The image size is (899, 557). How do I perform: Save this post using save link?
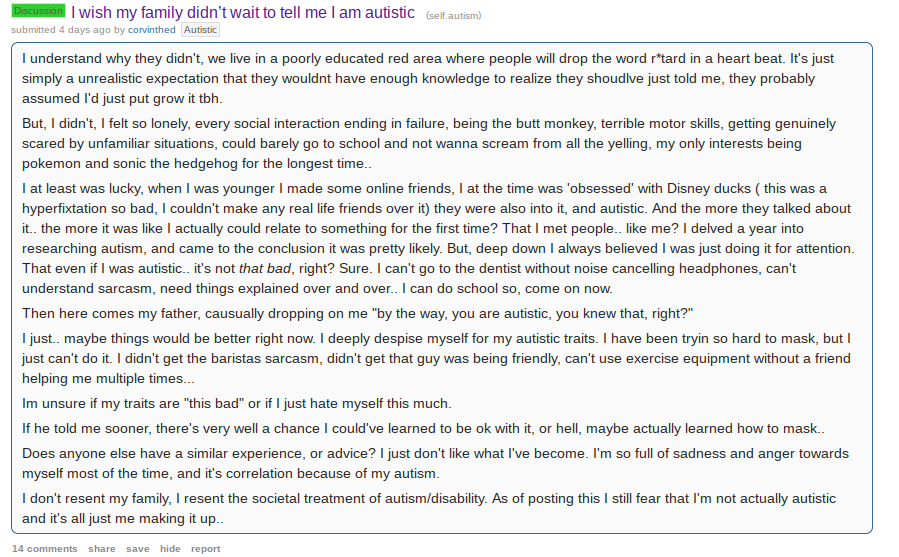coord(138,548)
